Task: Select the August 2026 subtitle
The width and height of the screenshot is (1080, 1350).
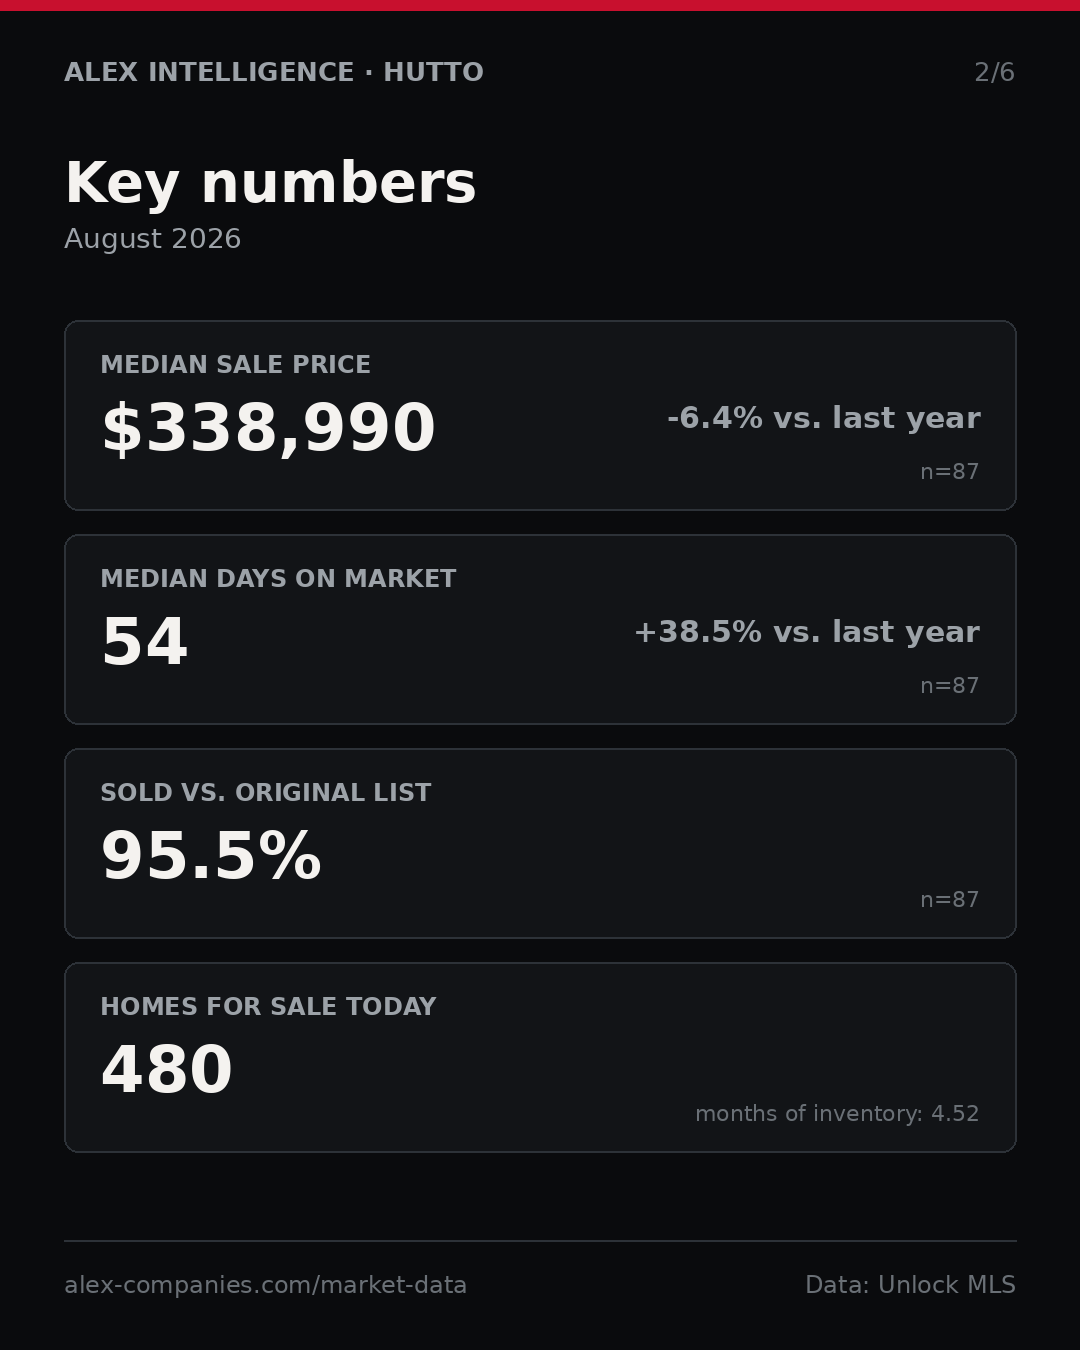Action: coord(152,239)
